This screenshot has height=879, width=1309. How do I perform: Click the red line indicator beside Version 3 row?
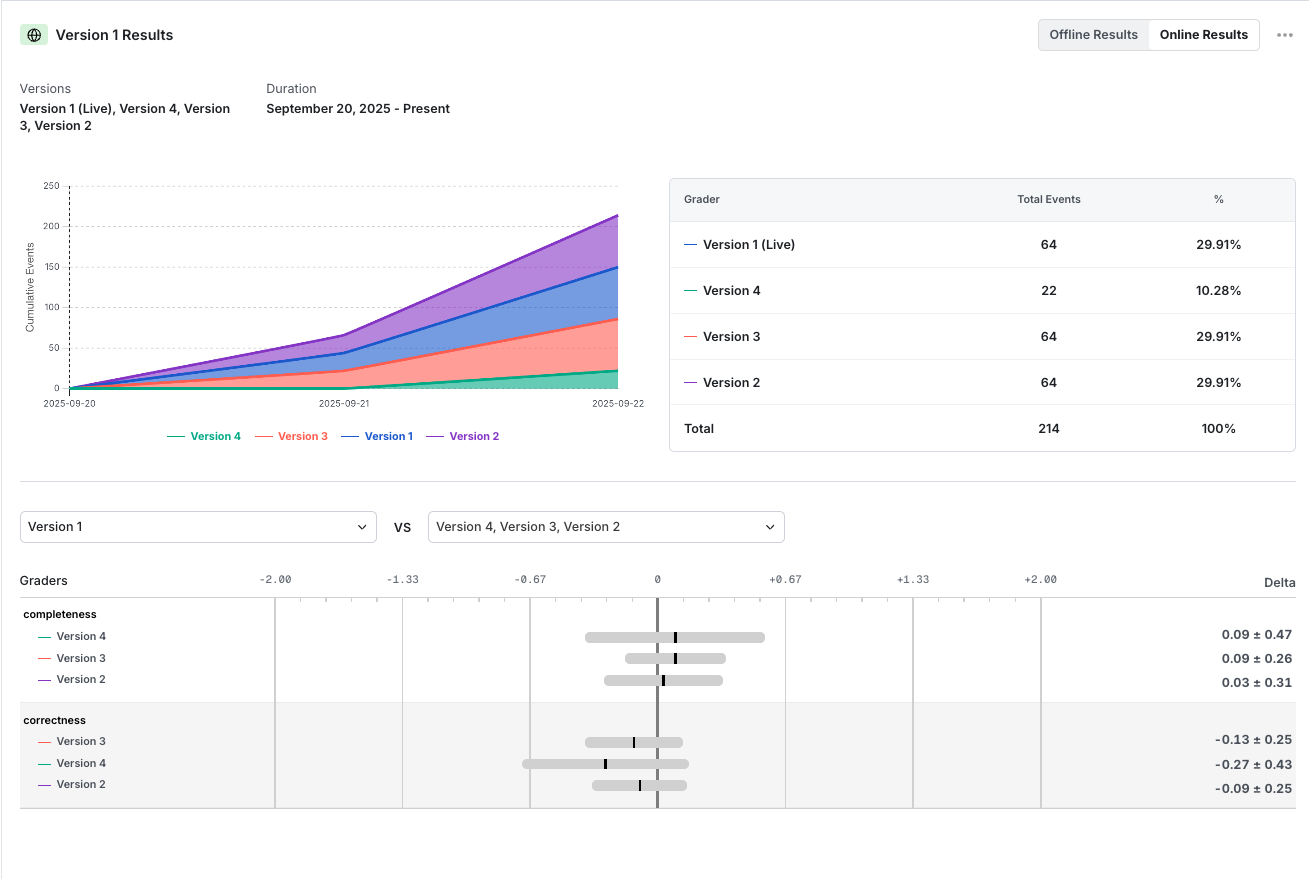coord(692,336)
